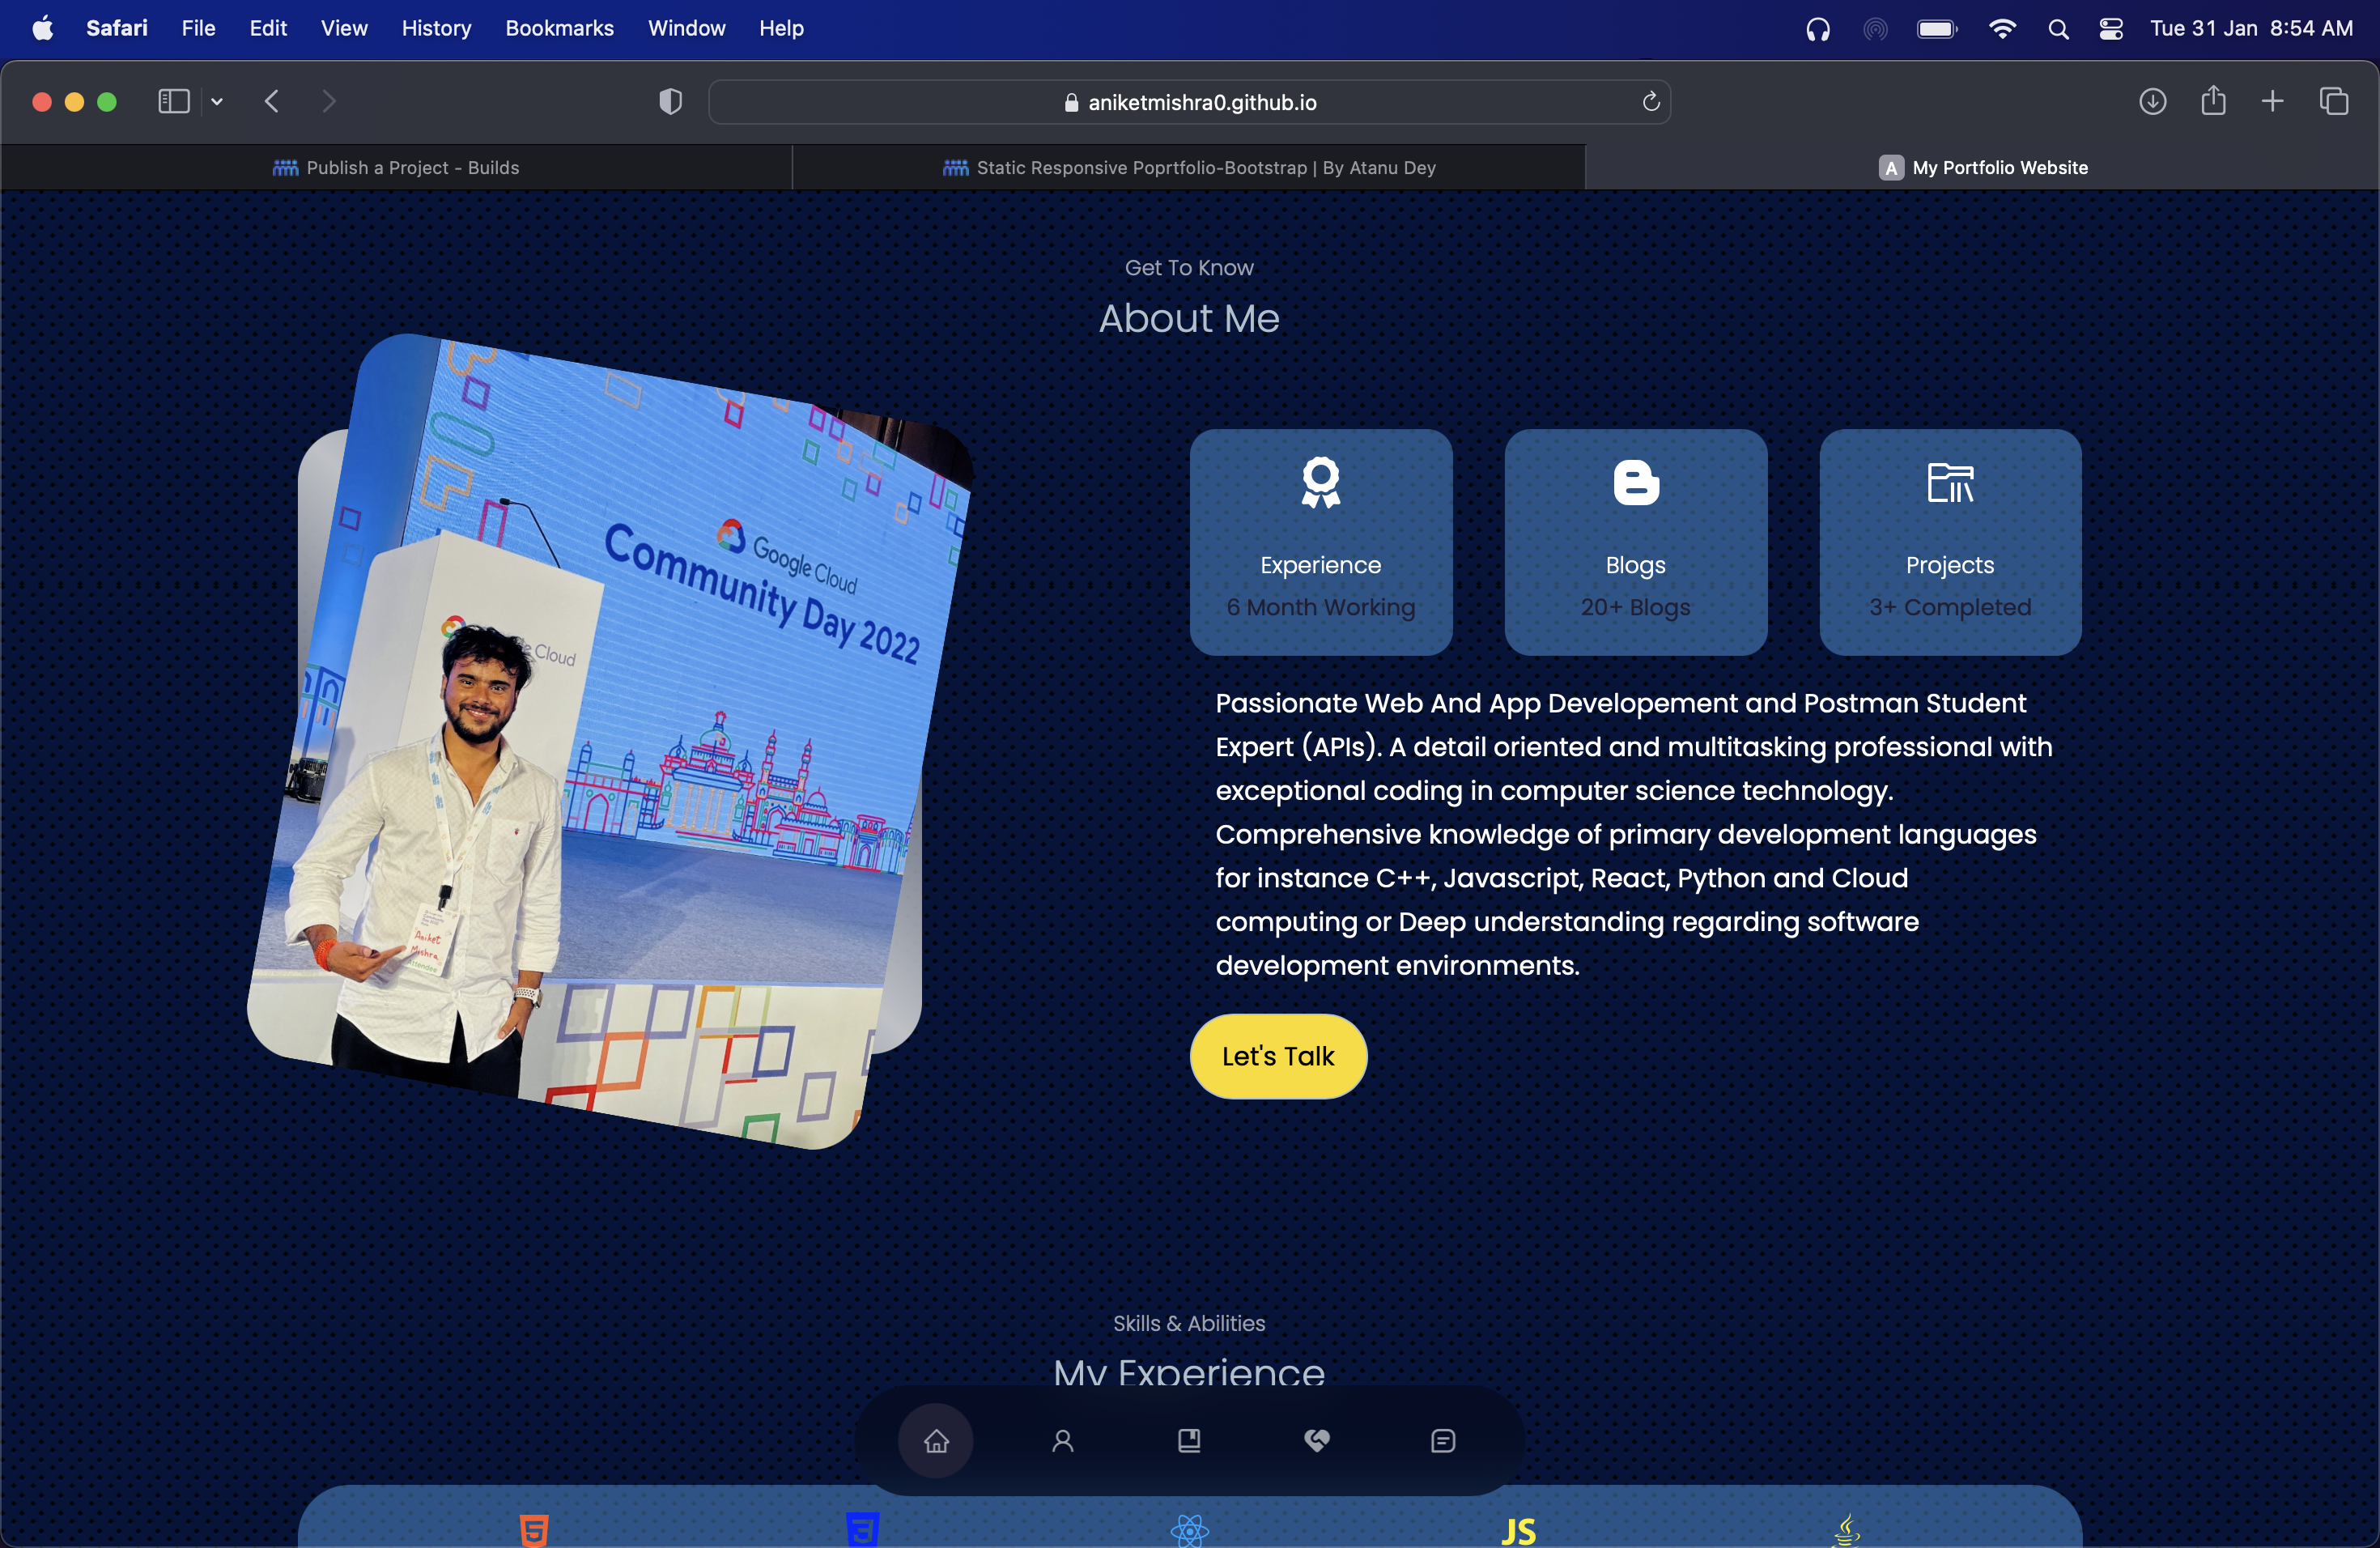Open Spotlight search in menu bar
The width and height of the screenshot is (2380, 1548).
pyautogui.click(x=2058, y=29)
